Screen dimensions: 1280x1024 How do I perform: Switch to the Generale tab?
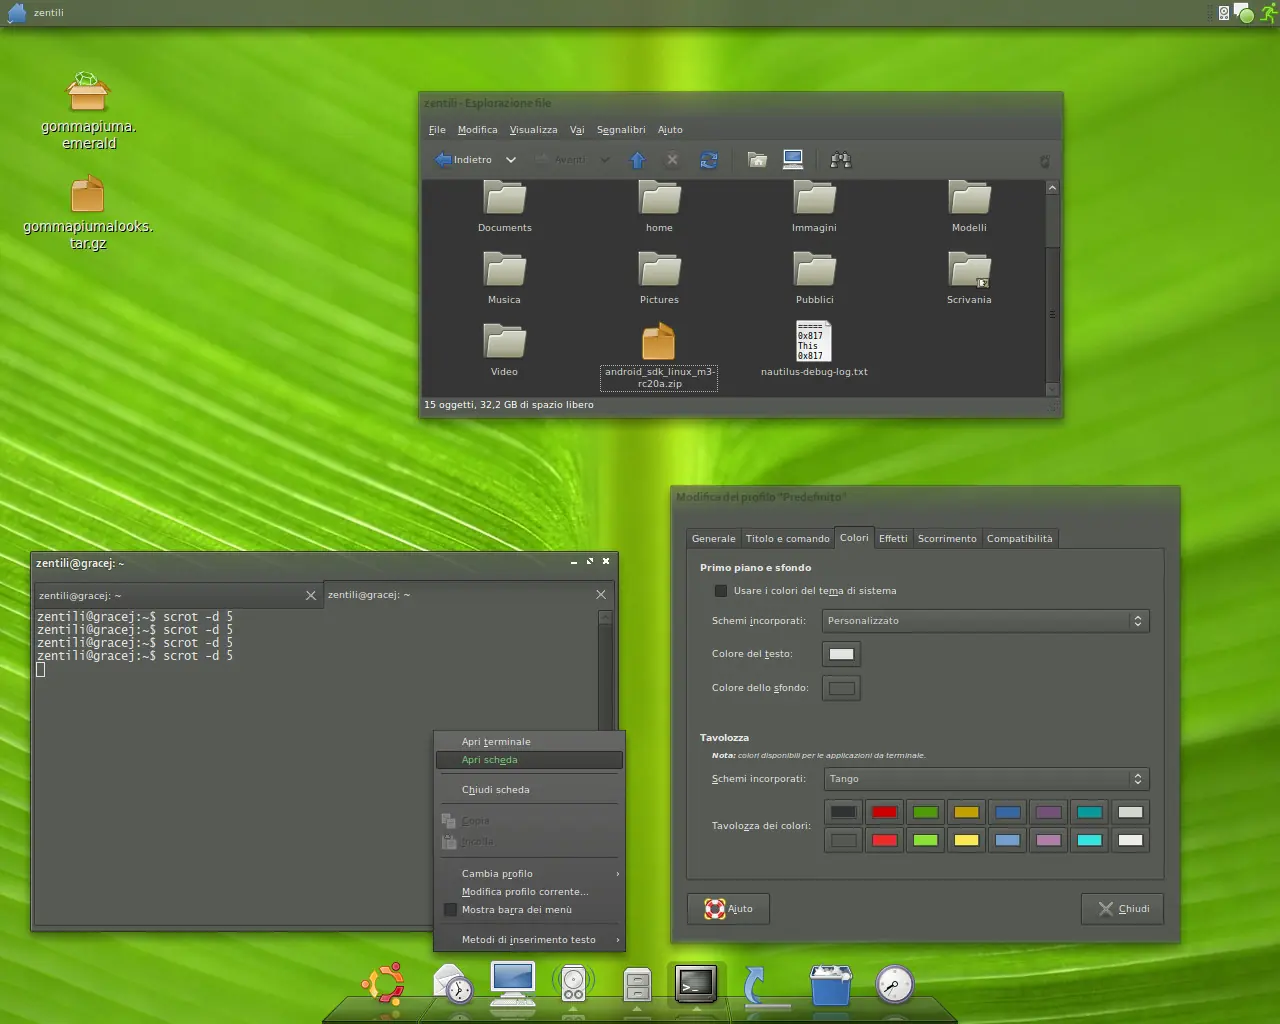click(x=713, y=539)
